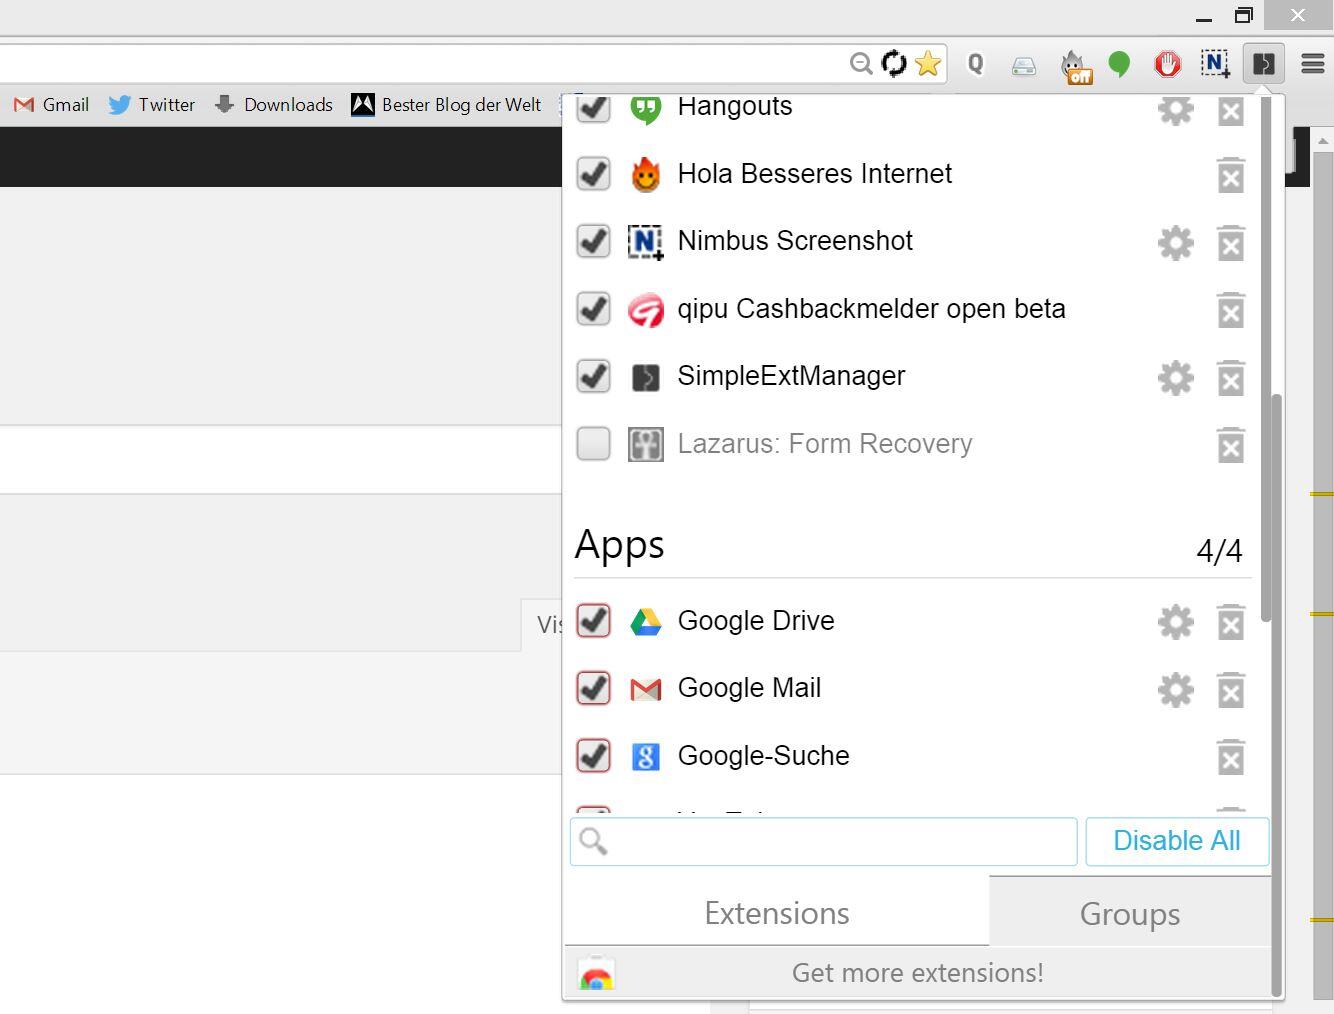The image size is (1334, 1014).
Task: Click the Nimbus Screenshot toolbar icon
Action: tap(1215, 64)
